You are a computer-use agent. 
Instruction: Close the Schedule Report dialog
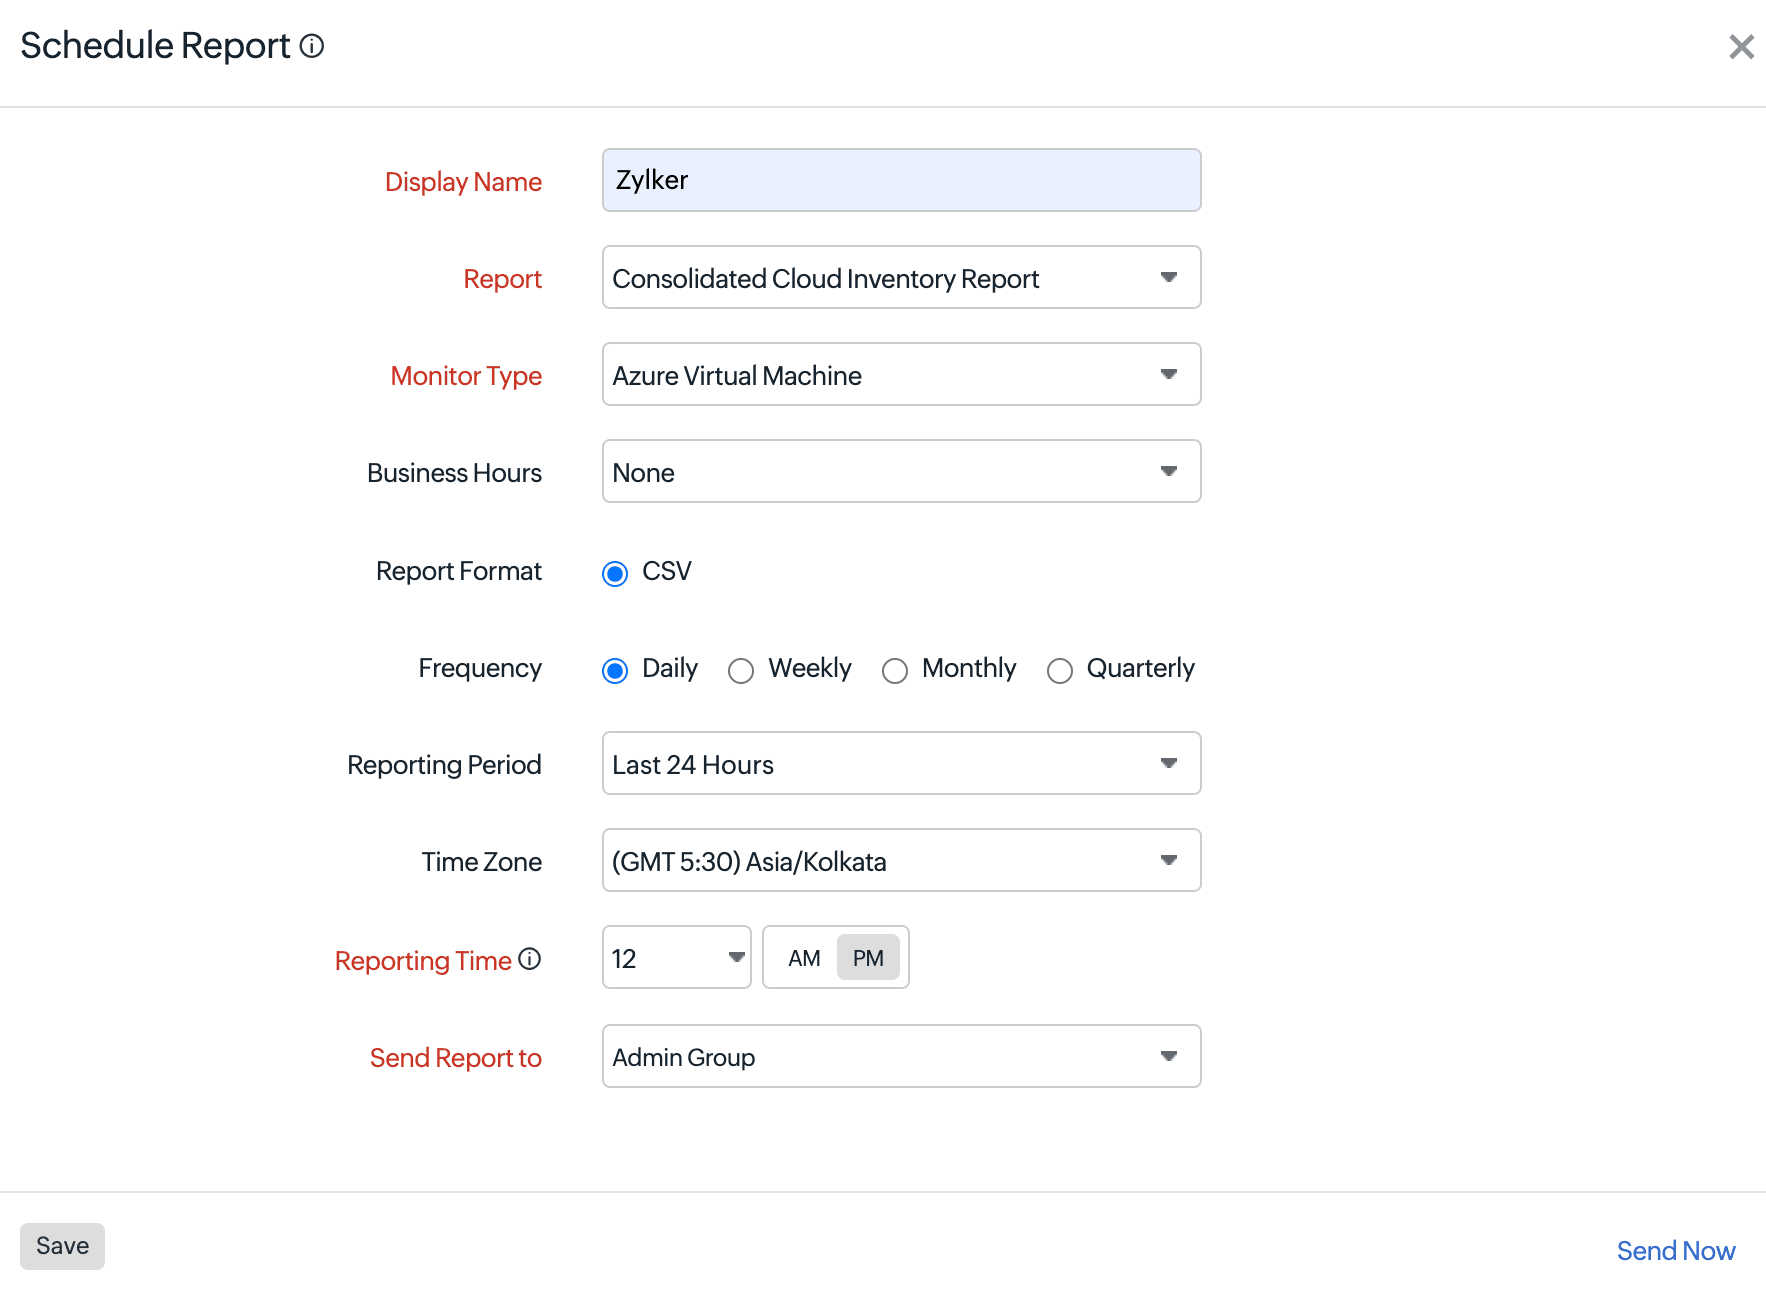pyautogui.click(x=1741, y=46)
